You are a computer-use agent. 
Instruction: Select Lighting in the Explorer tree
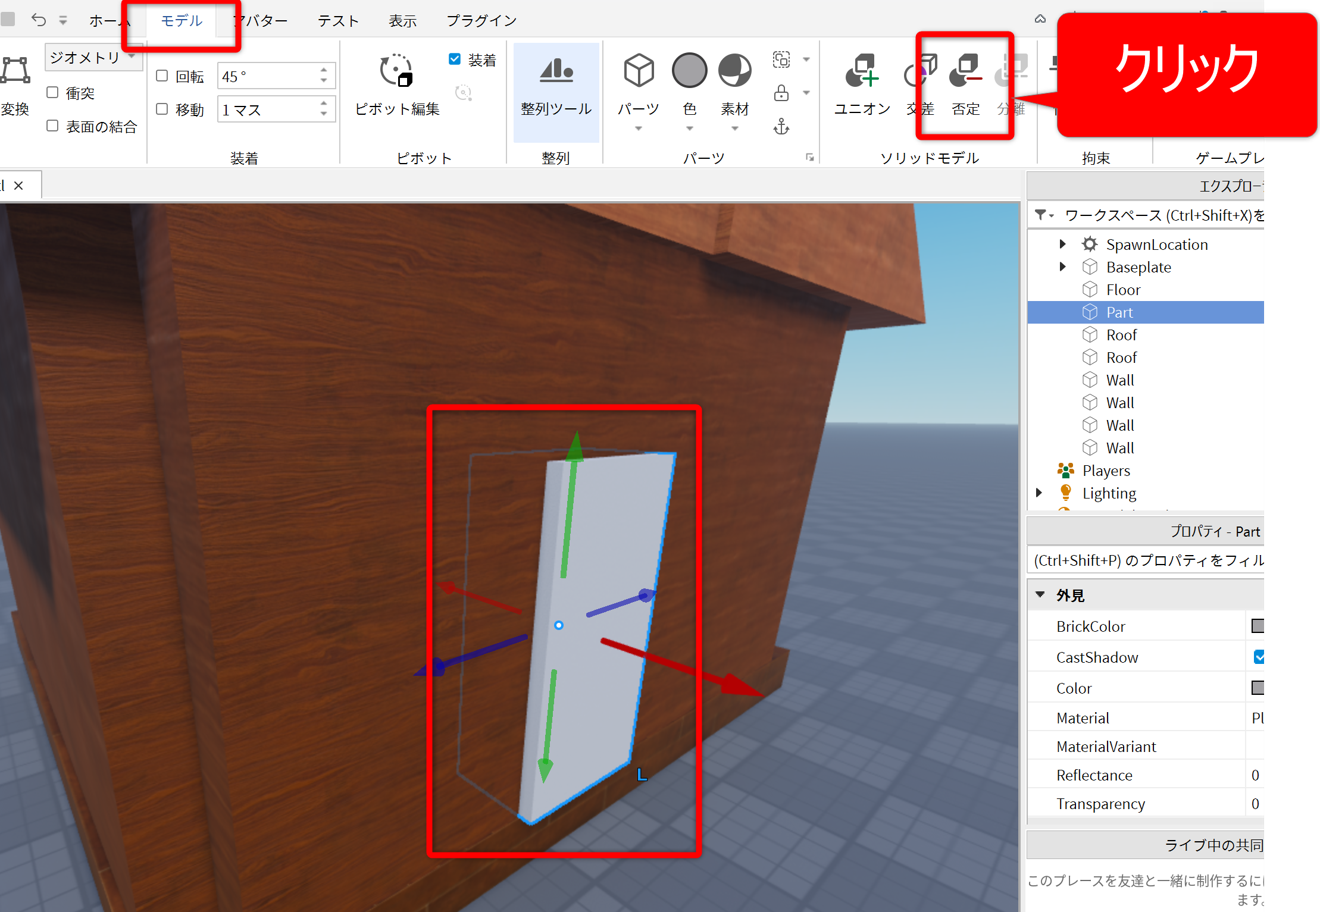pos(1109,493)
